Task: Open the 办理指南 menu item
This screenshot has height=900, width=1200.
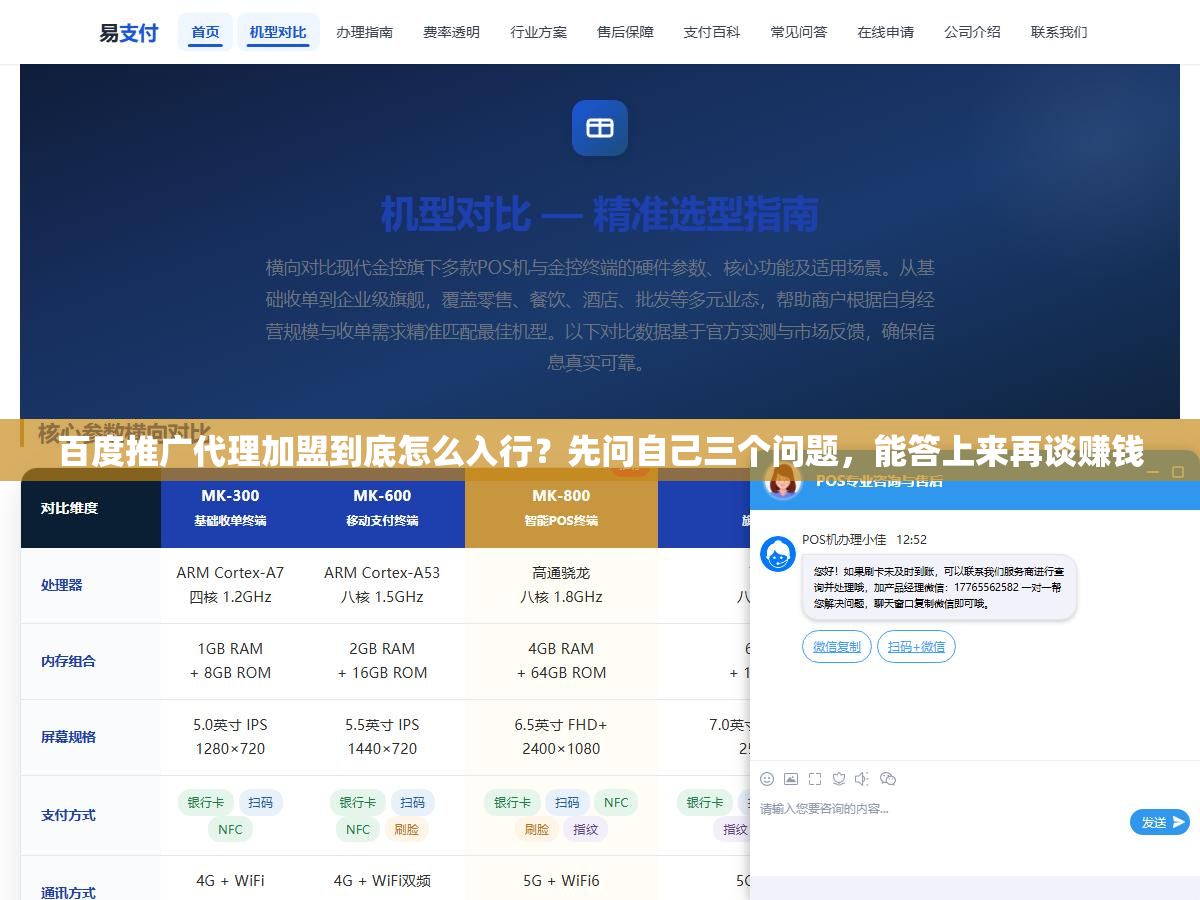Action: point(364,32)
